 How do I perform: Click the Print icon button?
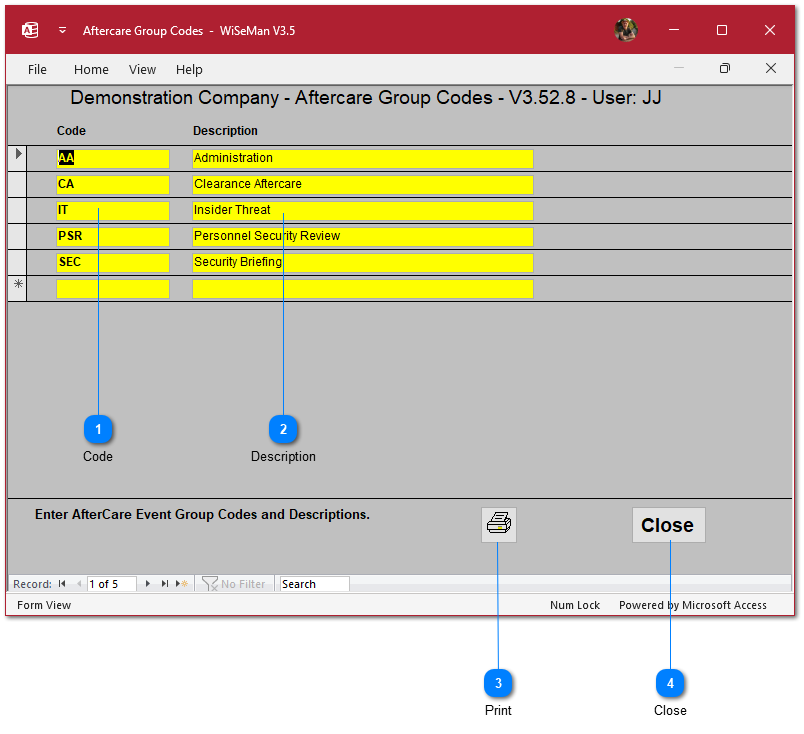click(x=498, y=524)
